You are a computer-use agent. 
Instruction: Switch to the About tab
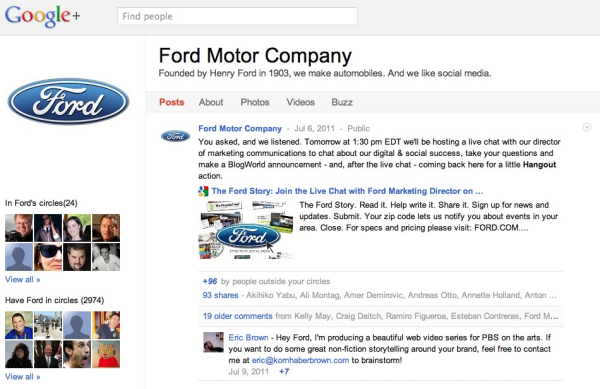coord(211,102)
